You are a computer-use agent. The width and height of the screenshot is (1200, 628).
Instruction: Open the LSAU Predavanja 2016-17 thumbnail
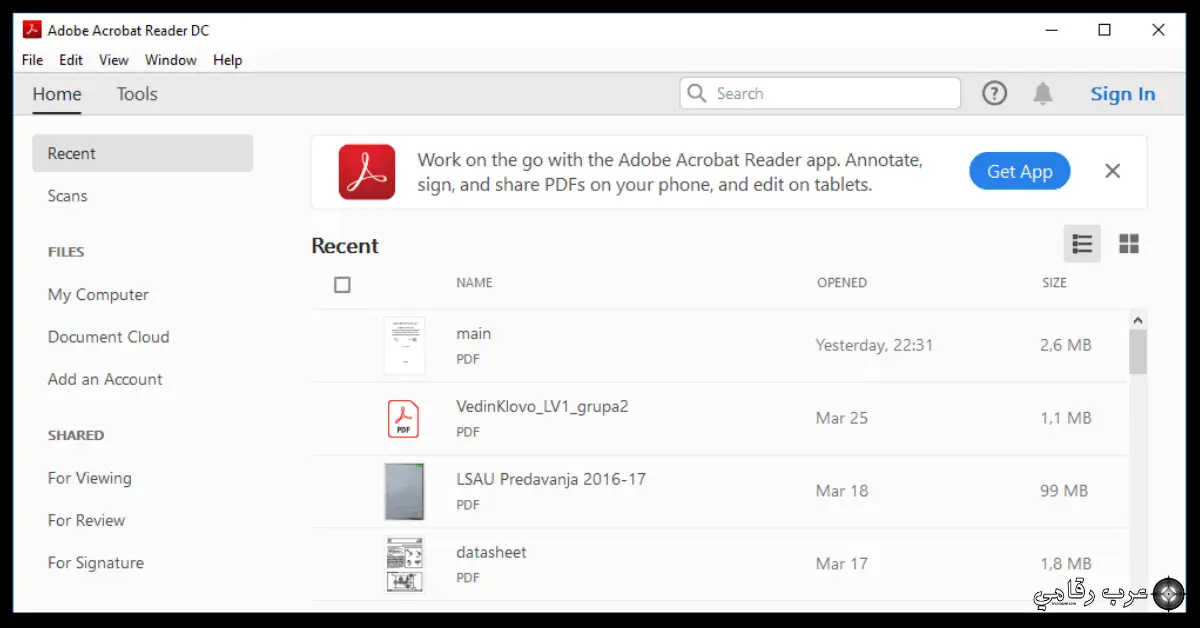(404, 491)
